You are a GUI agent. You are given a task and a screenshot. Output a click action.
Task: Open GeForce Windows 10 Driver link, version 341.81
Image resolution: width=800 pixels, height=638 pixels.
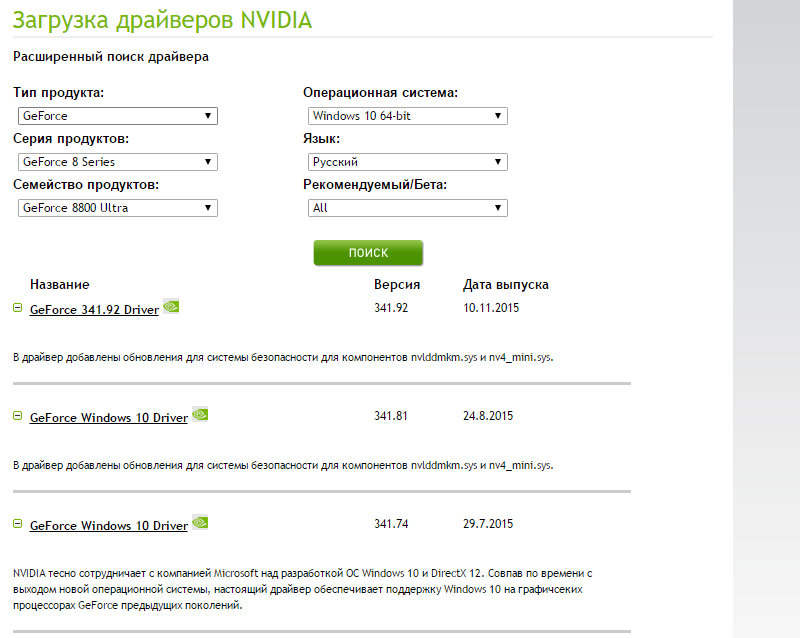[x=108, y=418]
